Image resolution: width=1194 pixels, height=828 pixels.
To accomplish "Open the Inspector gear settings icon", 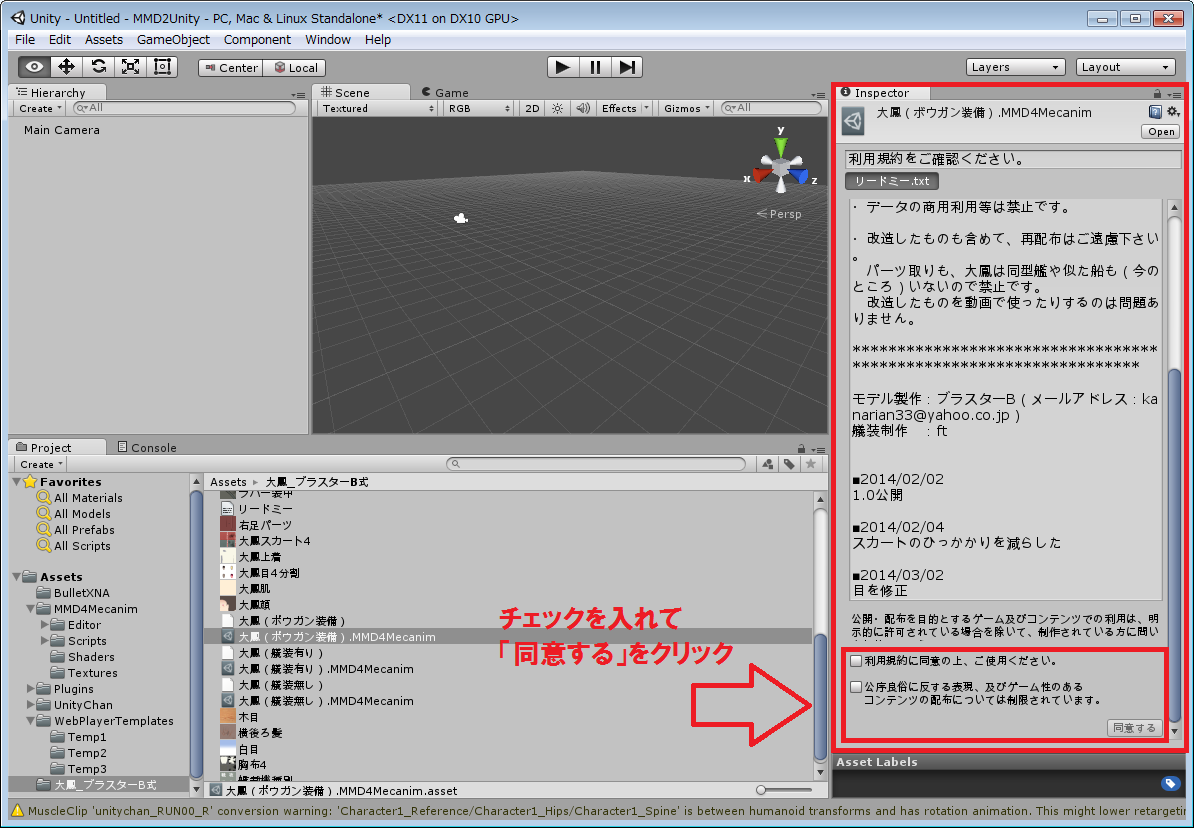I will [x=1173, y=112].
